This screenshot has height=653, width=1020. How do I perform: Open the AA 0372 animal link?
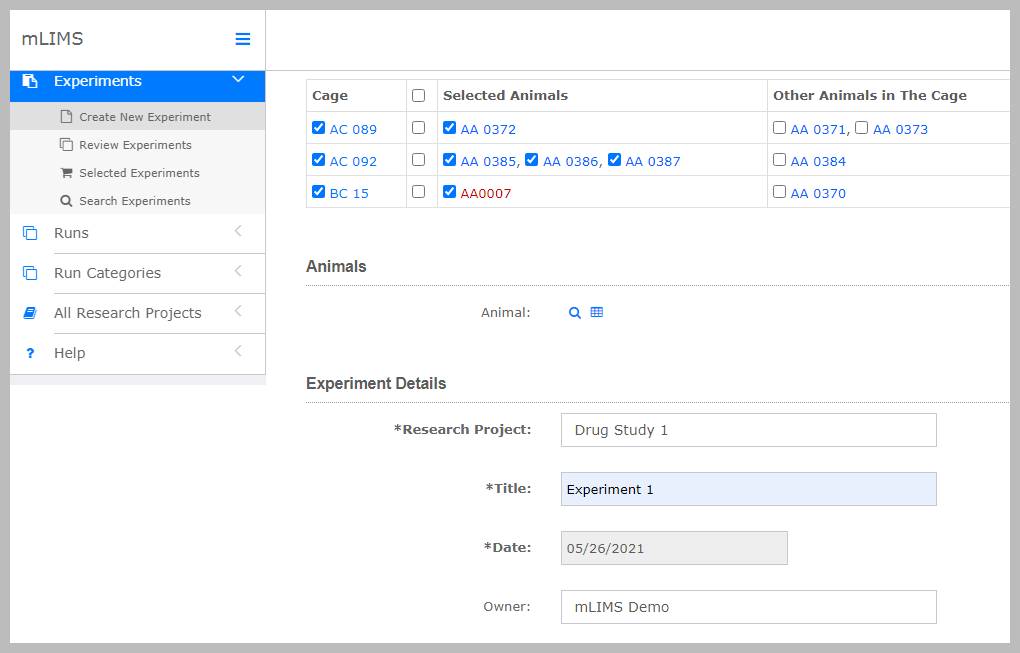(488, 129)
